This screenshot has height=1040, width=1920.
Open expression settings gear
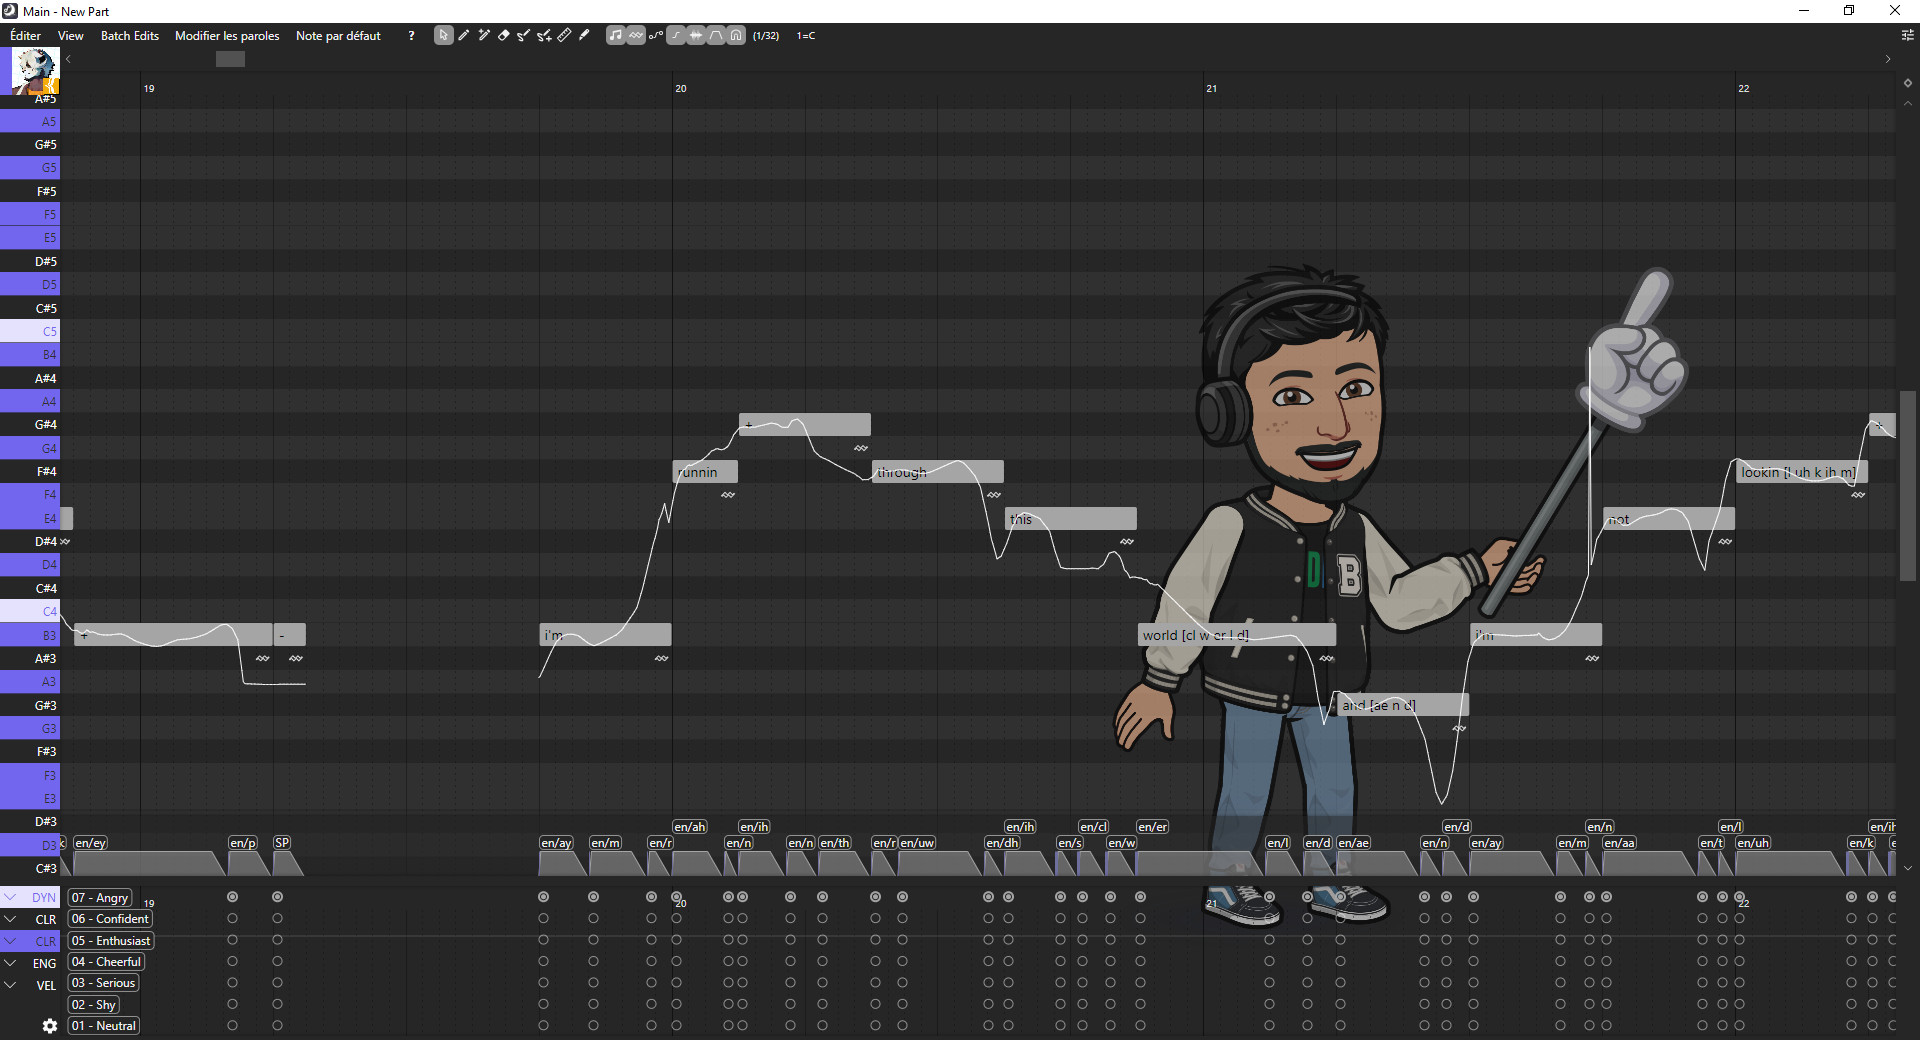coord(50,1026)
